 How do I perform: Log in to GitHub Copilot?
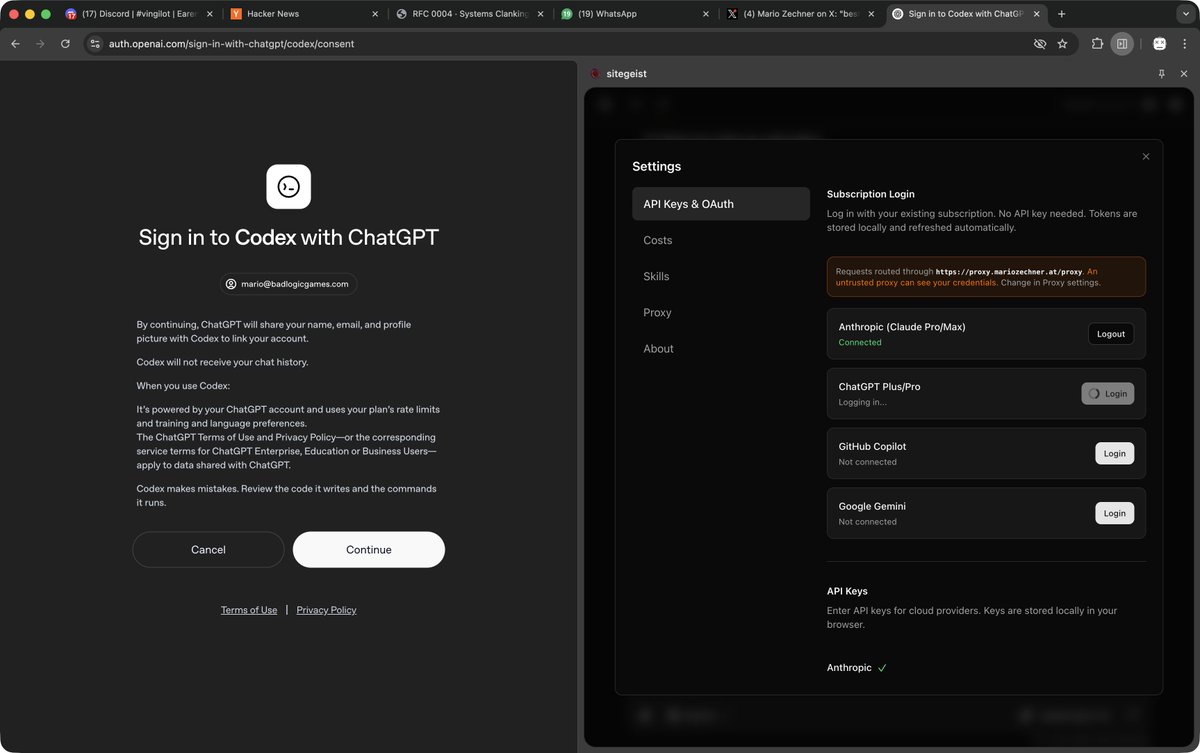[1114, 453]
